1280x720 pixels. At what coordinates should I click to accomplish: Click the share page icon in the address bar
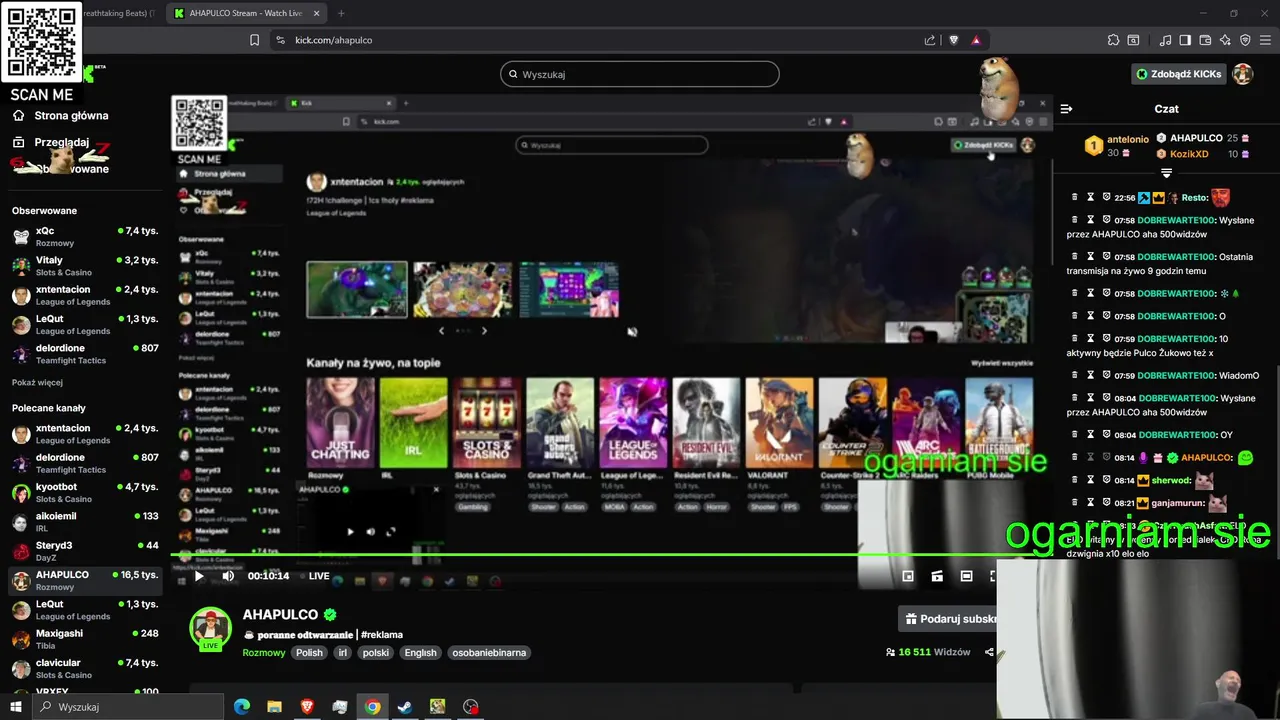click(x=930, y=40)
